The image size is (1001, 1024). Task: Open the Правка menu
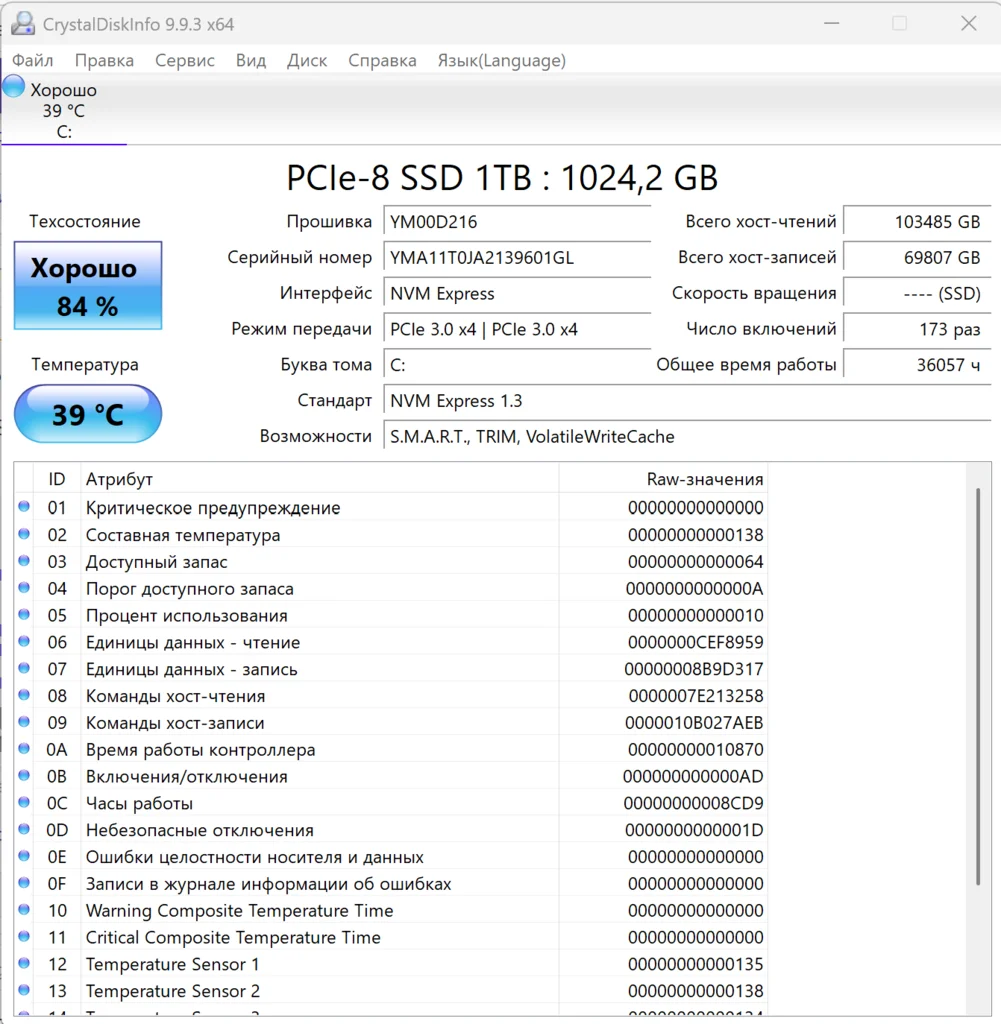104,61
